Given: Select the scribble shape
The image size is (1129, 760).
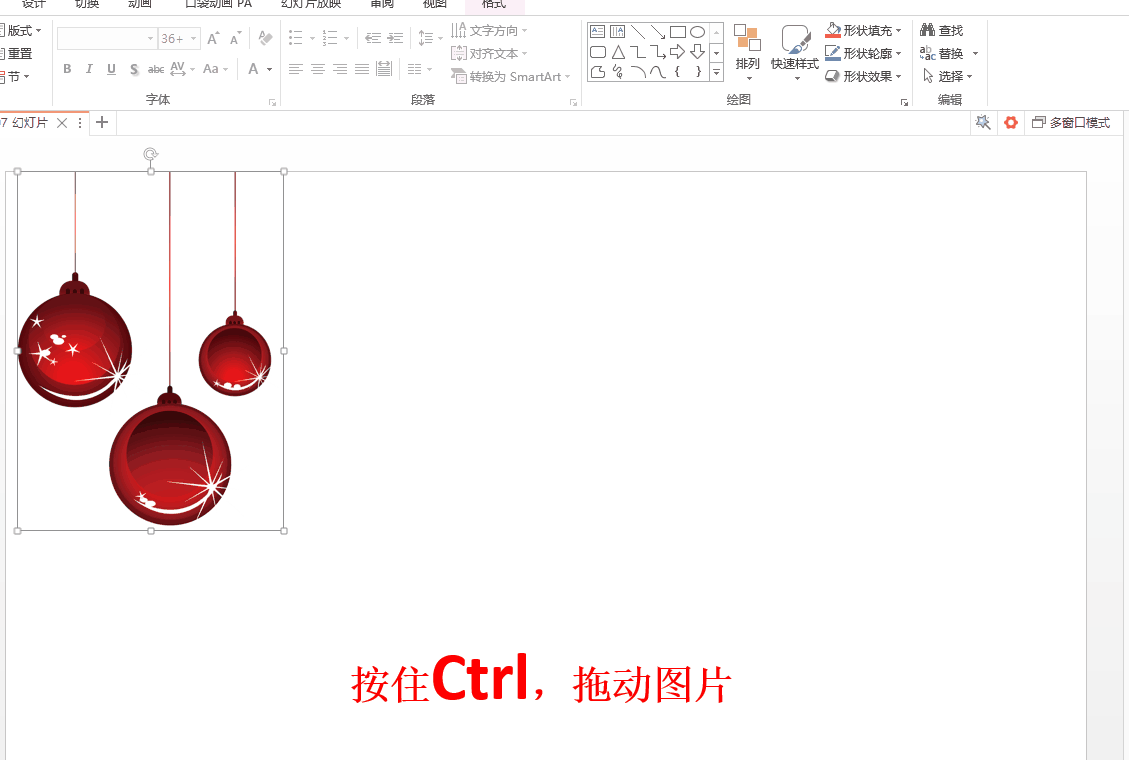Looking at the screenshot, I should coord(618,71).
